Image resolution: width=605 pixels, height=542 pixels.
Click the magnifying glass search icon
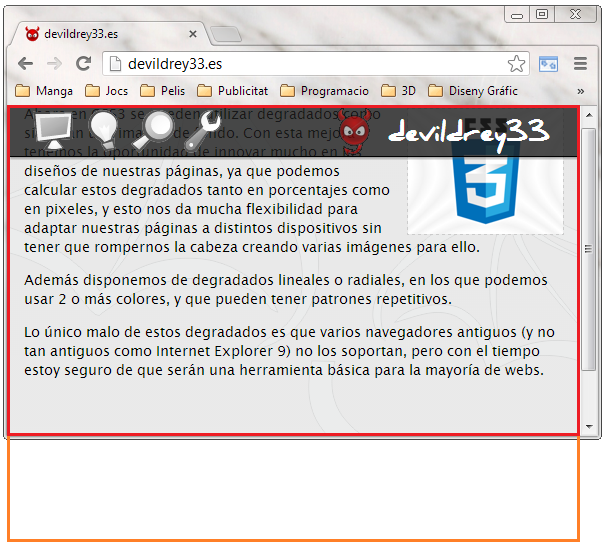click(x=157, y=128)
